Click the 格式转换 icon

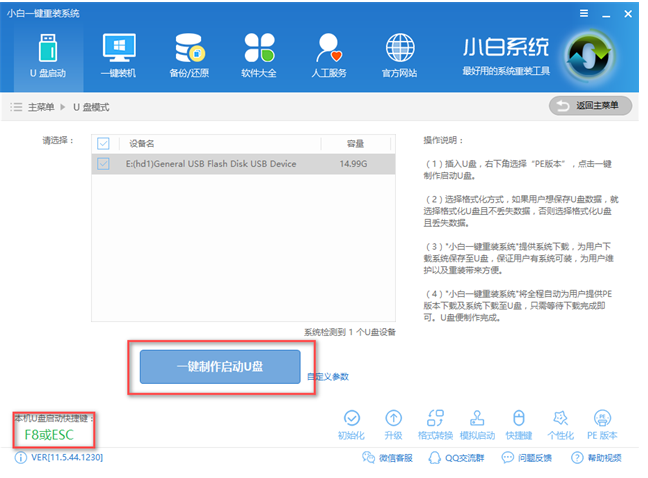pos(435,425)
